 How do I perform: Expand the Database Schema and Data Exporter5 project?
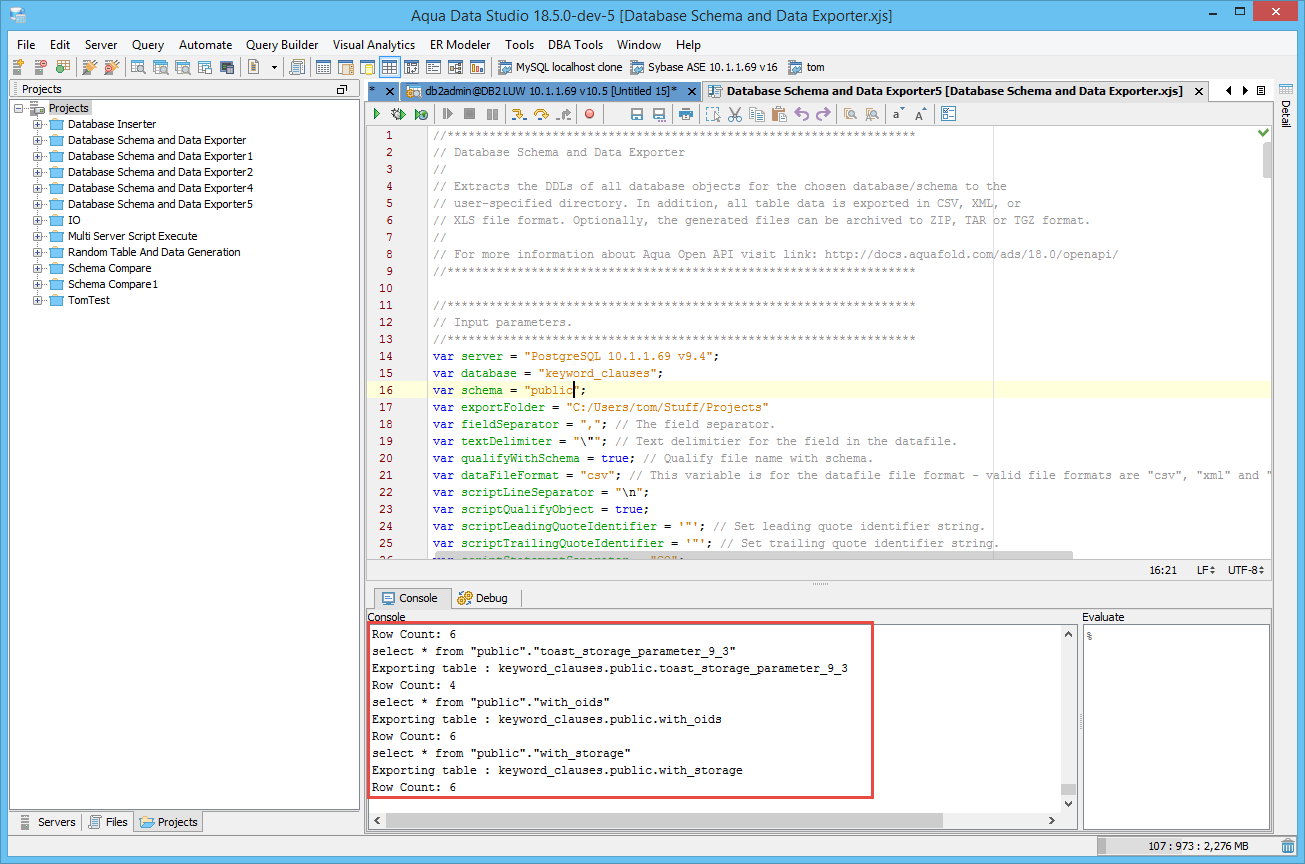pyautogui.click(x=38, y=204)
